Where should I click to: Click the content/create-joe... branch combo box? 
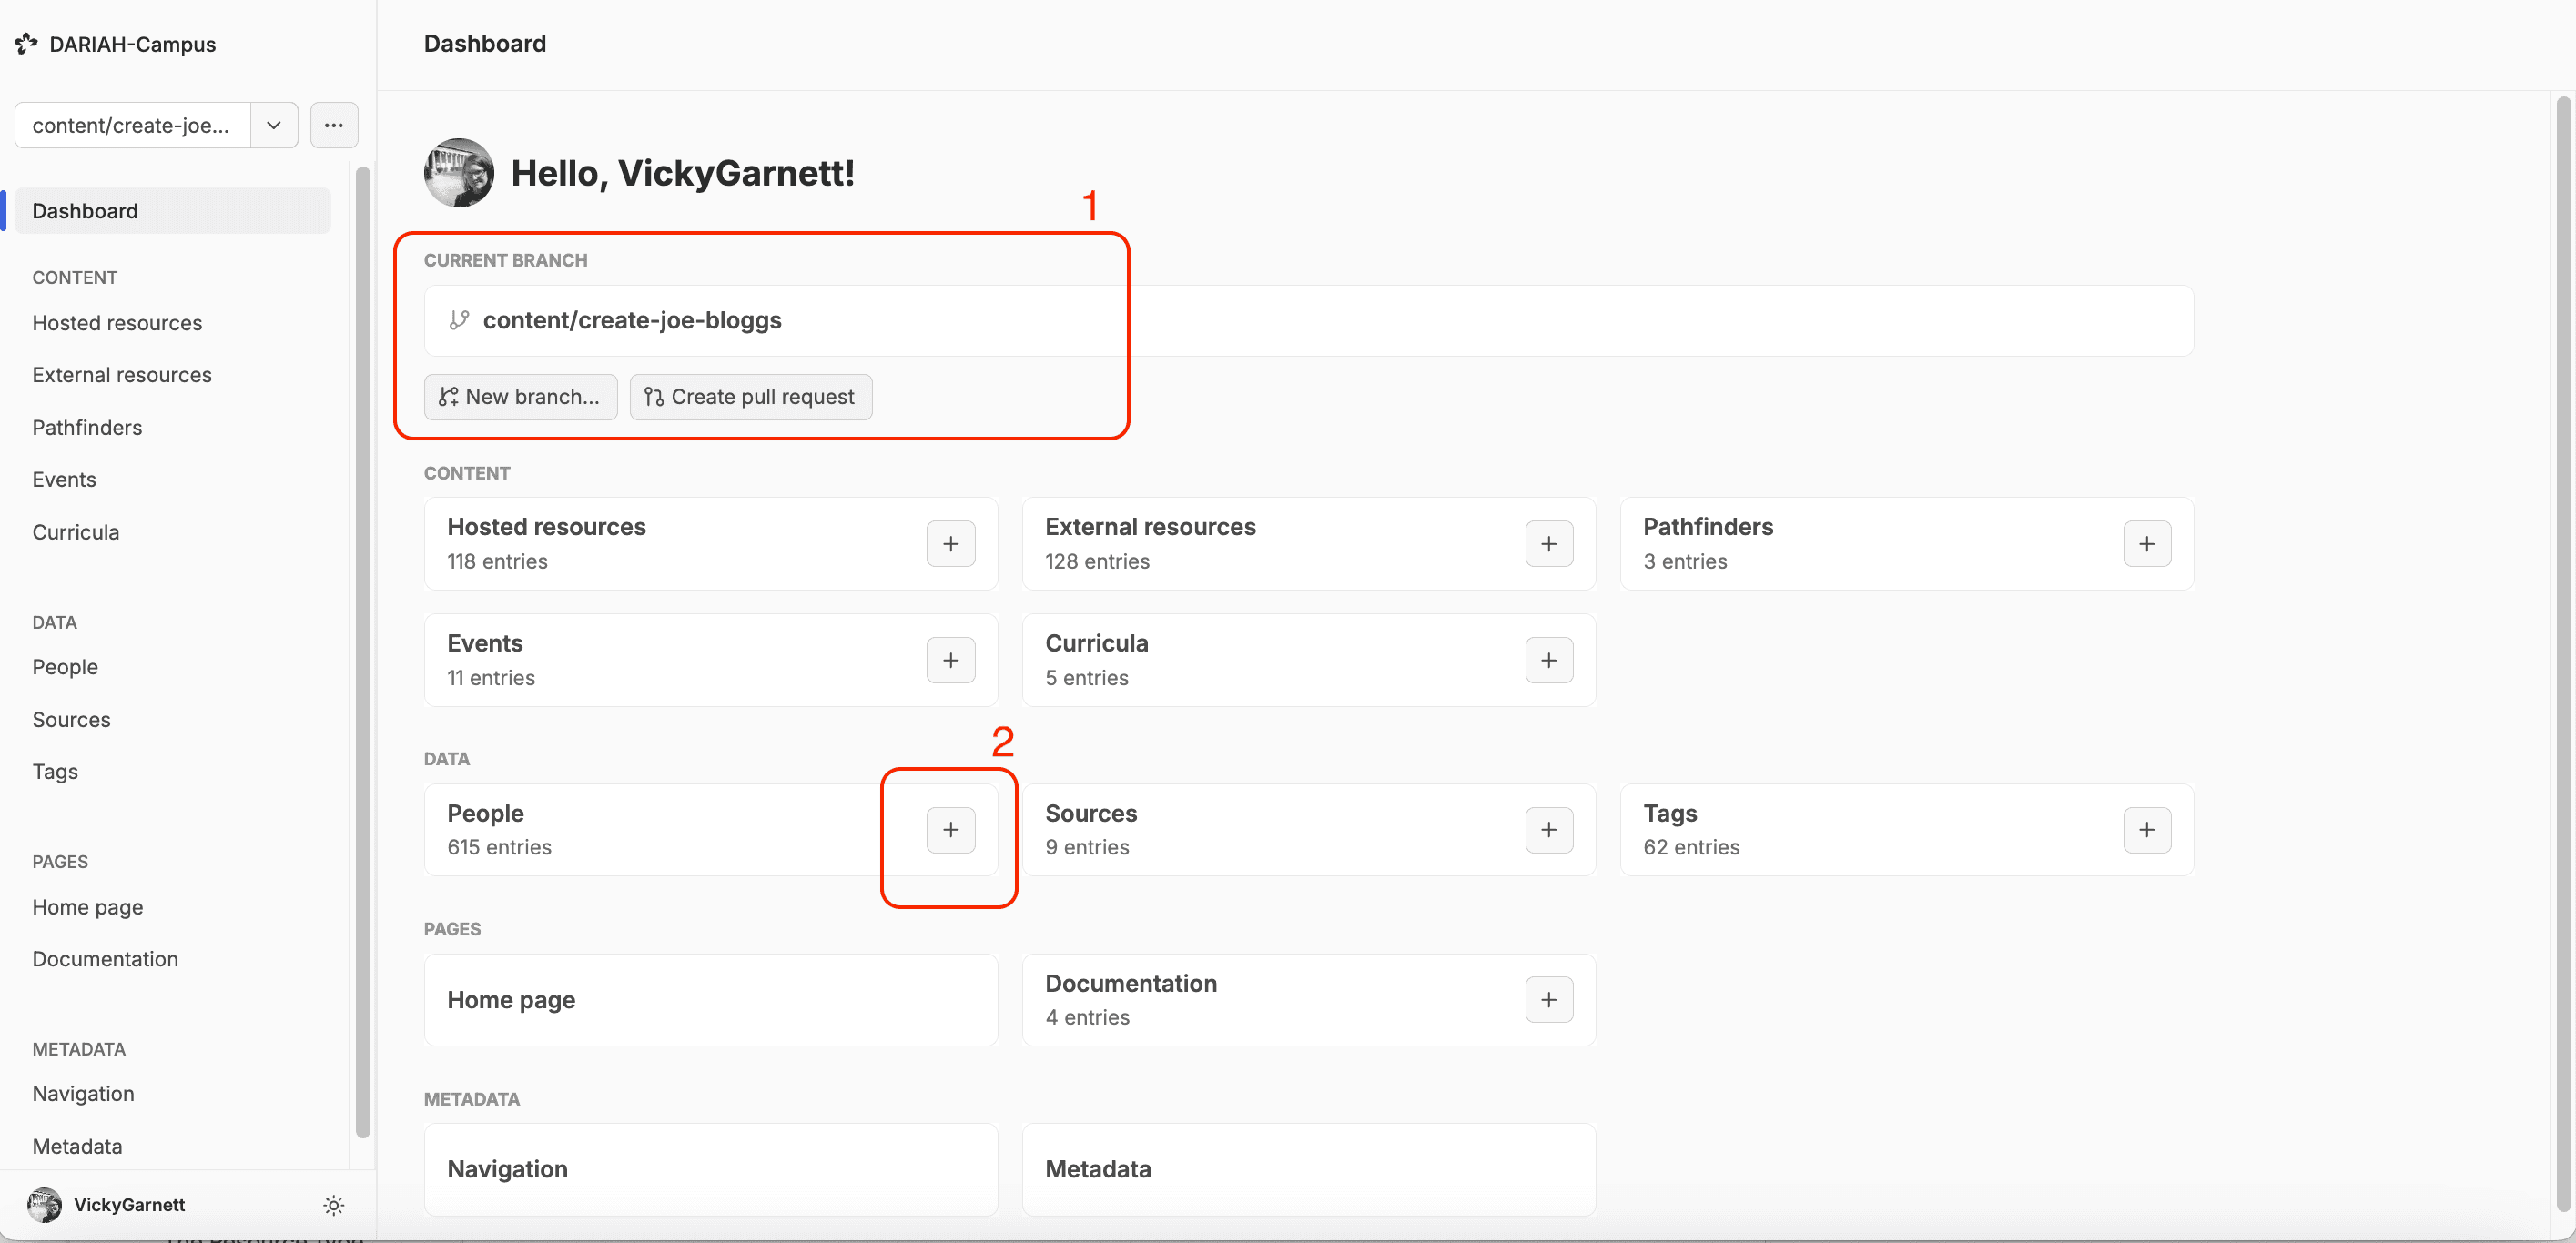point(131,125)
